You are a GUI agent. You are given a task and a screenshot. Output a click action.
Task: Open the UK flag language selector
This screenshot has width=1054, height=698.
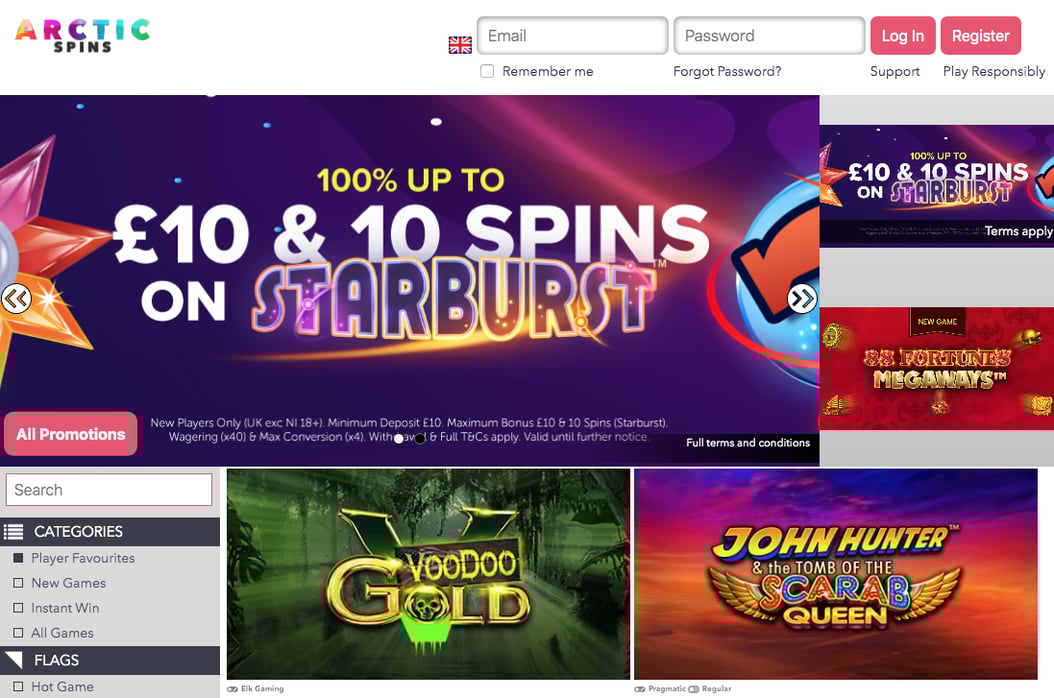460,45
